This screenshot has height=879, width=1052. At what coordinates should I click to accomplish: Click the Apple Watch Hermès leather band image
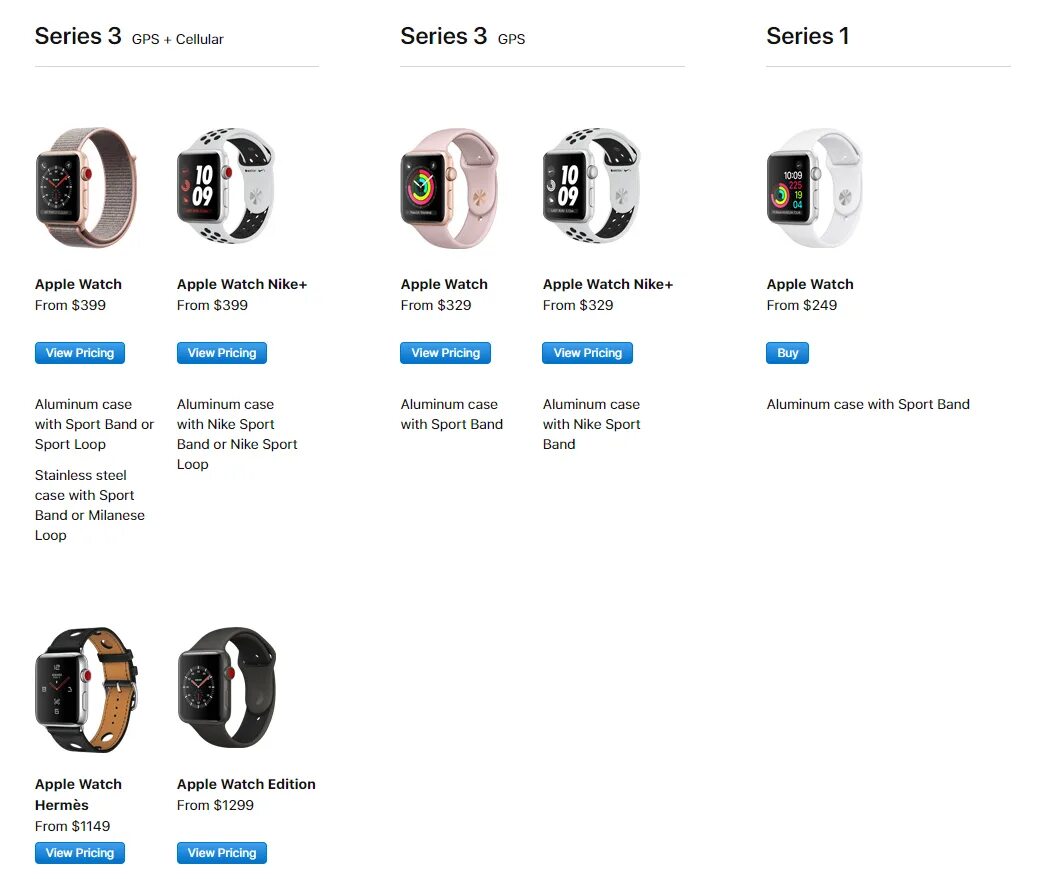86,690
